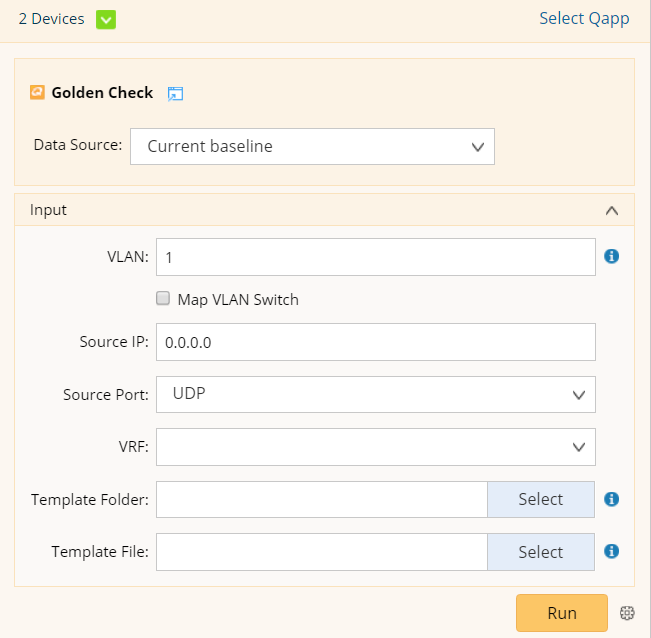Screen dimensions: 651x638
Task: Collapse the Input section chevron
Action: 612,210
